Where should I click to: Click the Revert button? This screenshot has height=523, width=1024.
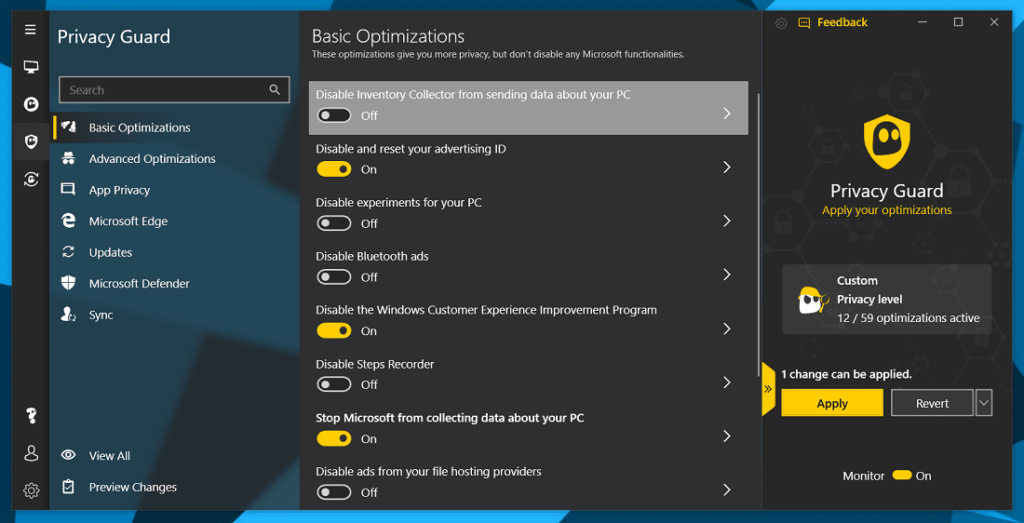coord(932,403)
